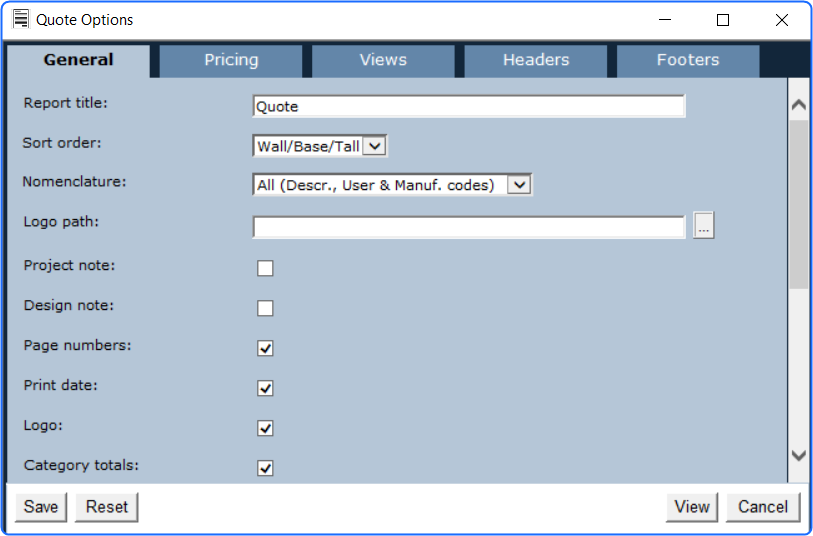Uncheck the Logo checkbox
Screen dimensions: 813x536
point(265,428)
